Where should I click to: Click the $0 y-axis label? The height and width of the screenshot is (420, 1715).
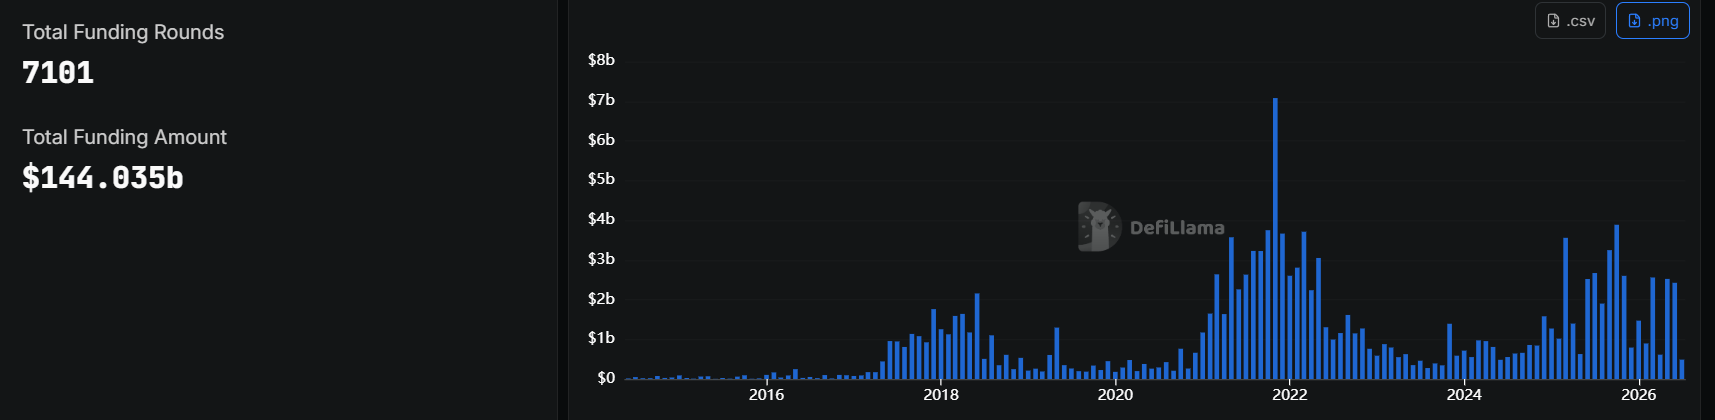[606, 378]
